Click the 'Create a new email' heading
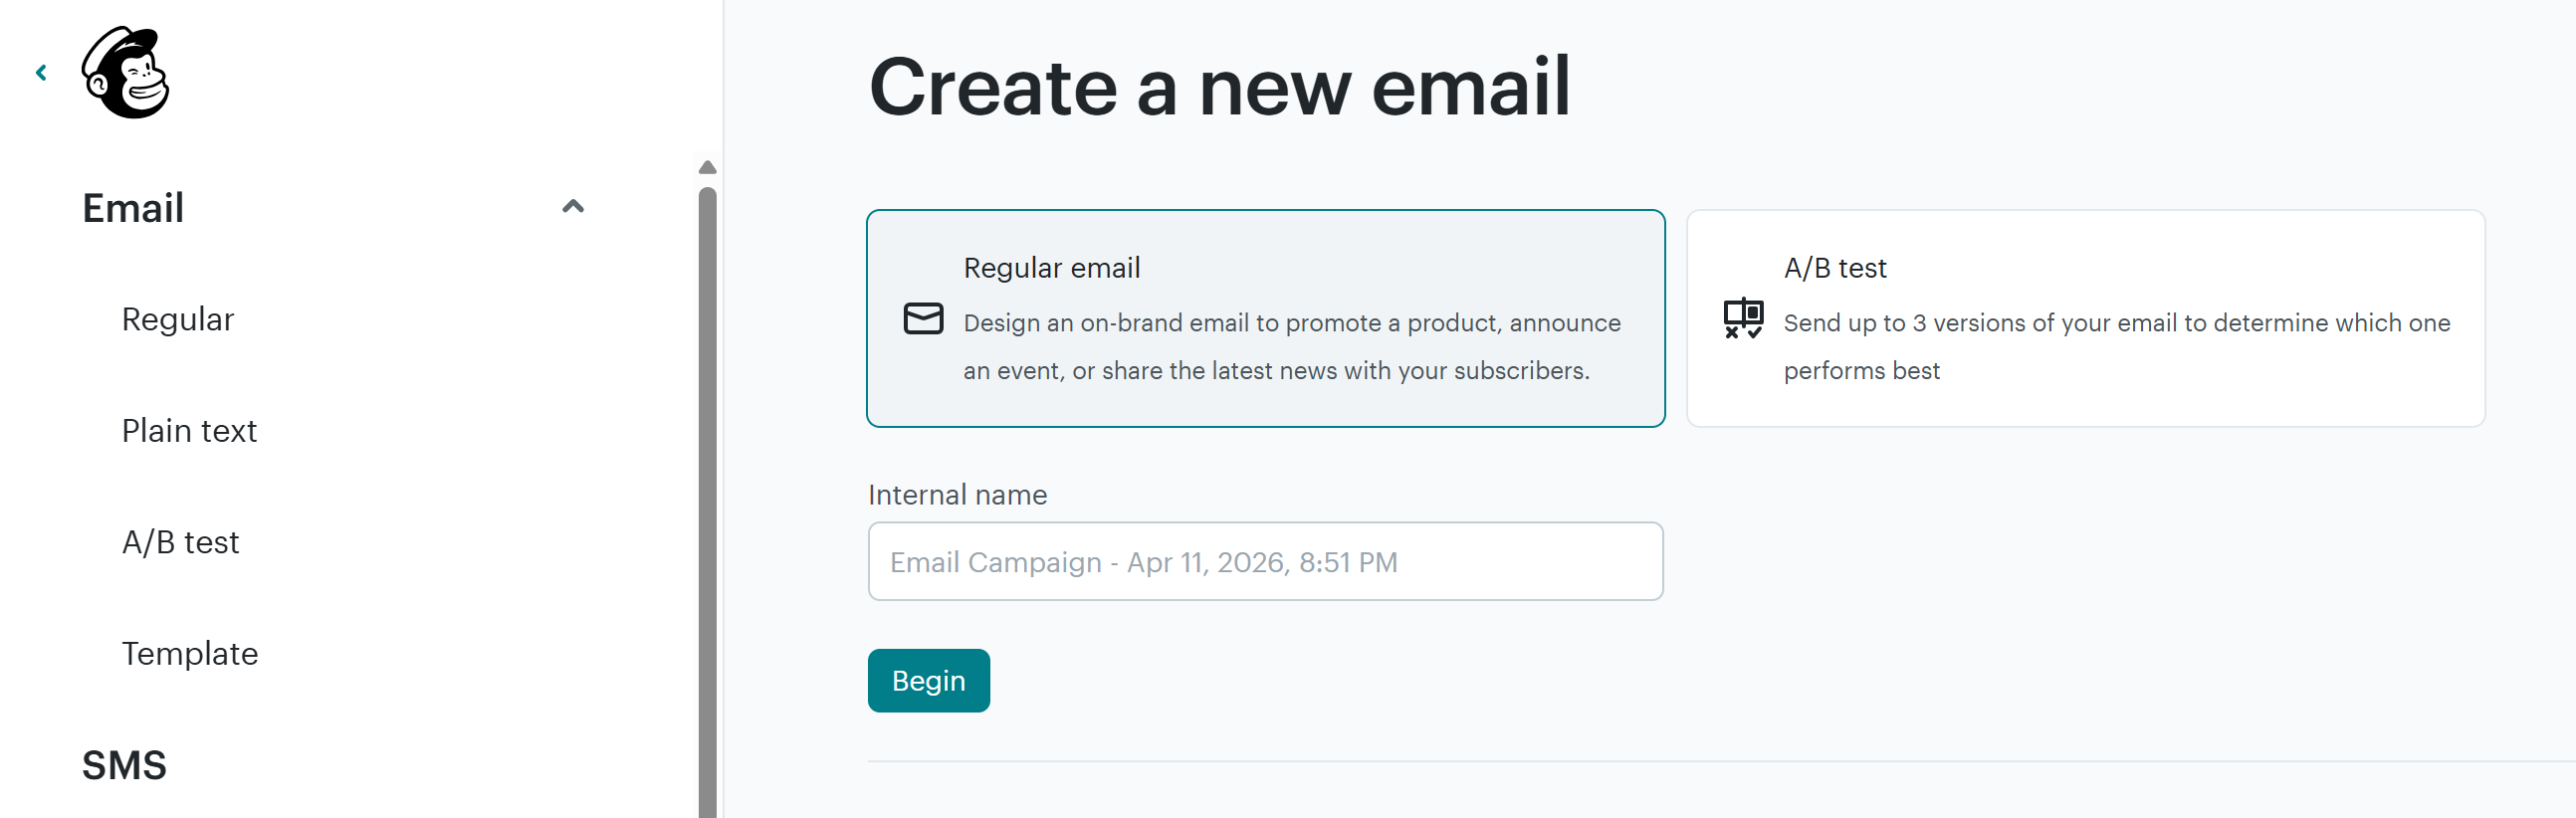Image resolution: width=2576 pixels, height=818 pixels. (x=1218, y=87)
